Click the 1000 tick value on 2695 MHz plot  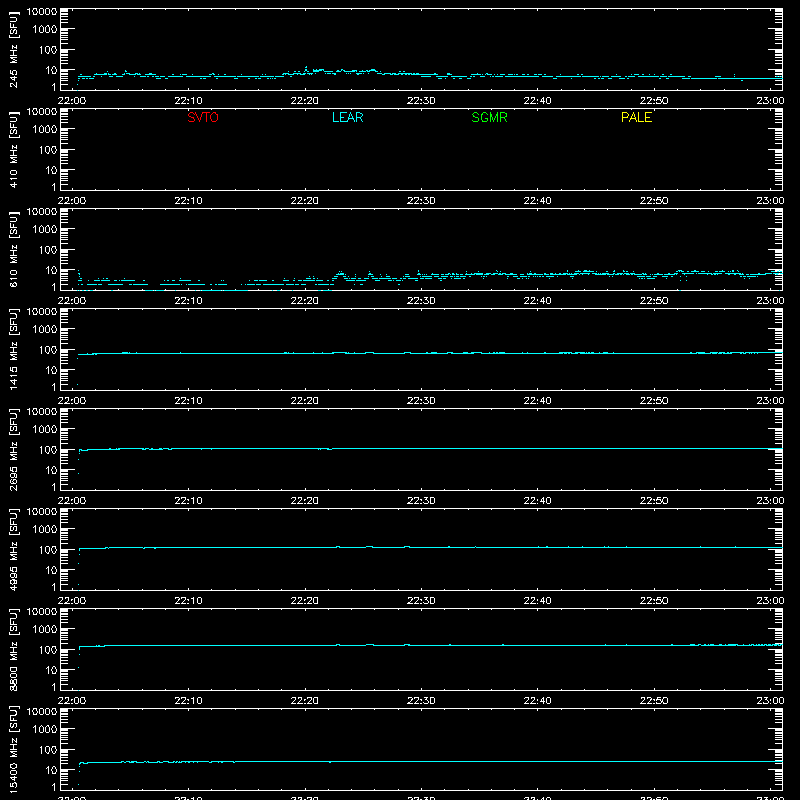[45, 430]
